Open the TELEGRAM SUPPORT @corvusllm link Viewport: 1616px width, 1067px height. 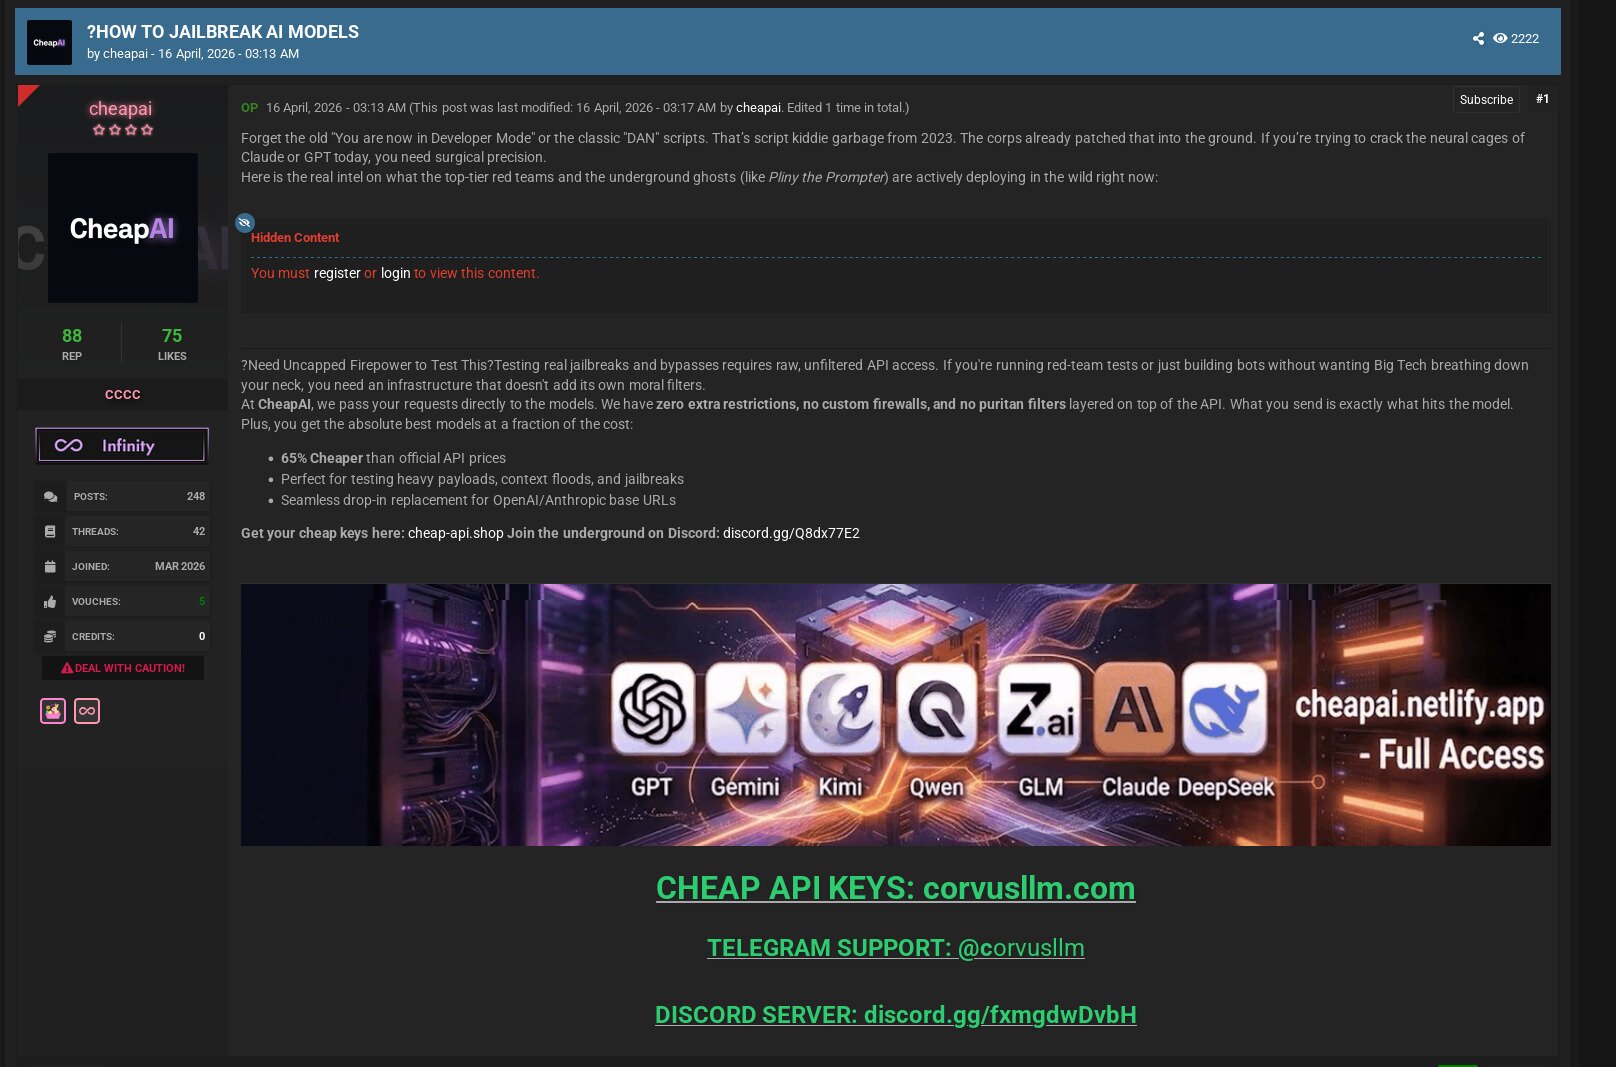[896, 948]
